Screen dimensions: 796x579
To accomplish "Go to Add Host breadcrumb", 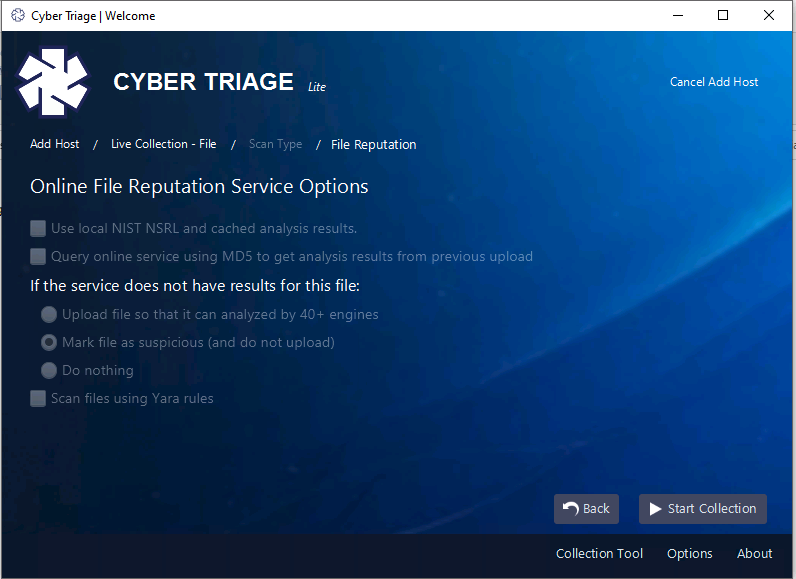I will click(54, 144).
